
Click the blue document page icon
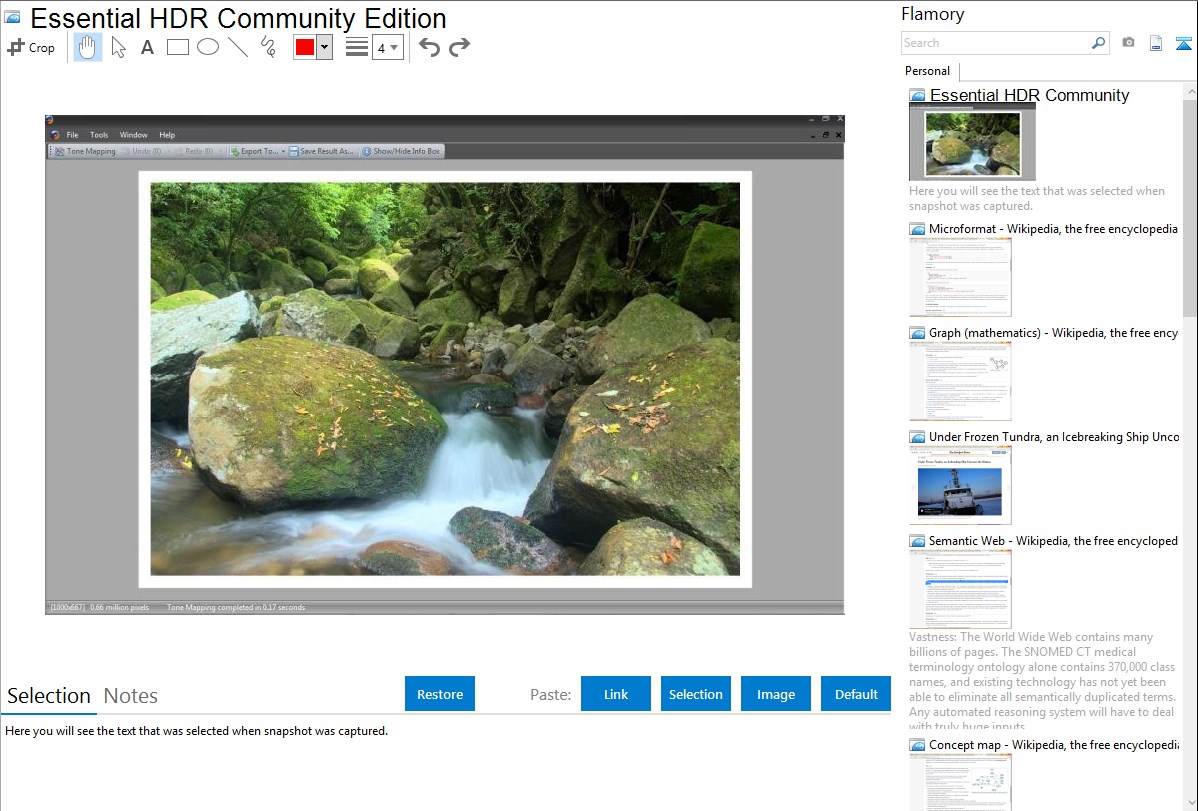point(1156,43)
